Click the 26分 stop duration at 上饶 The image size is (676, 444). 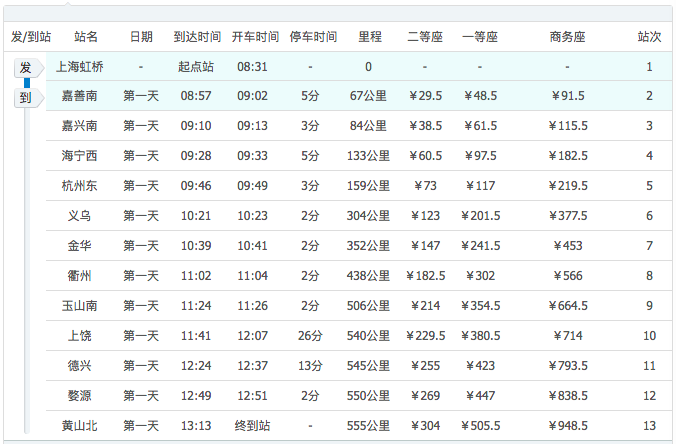pos(310,336)
